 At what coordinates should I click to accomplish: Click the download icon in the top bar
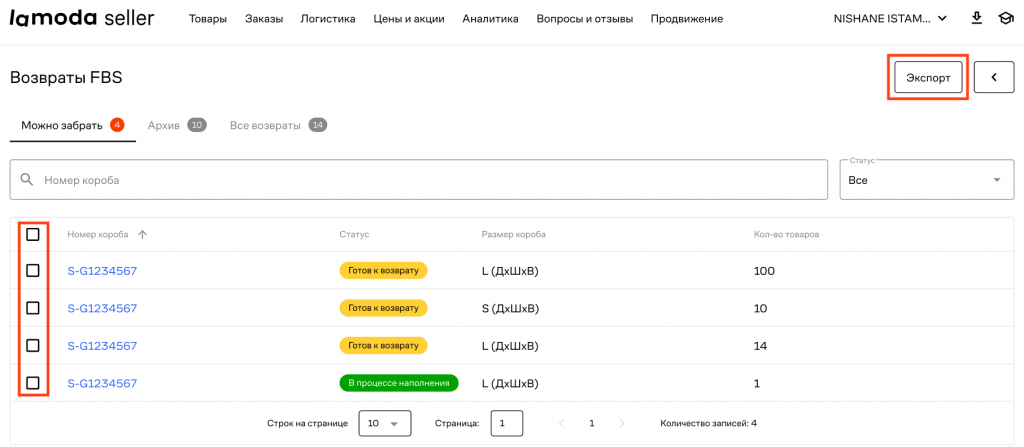(976, 18)
